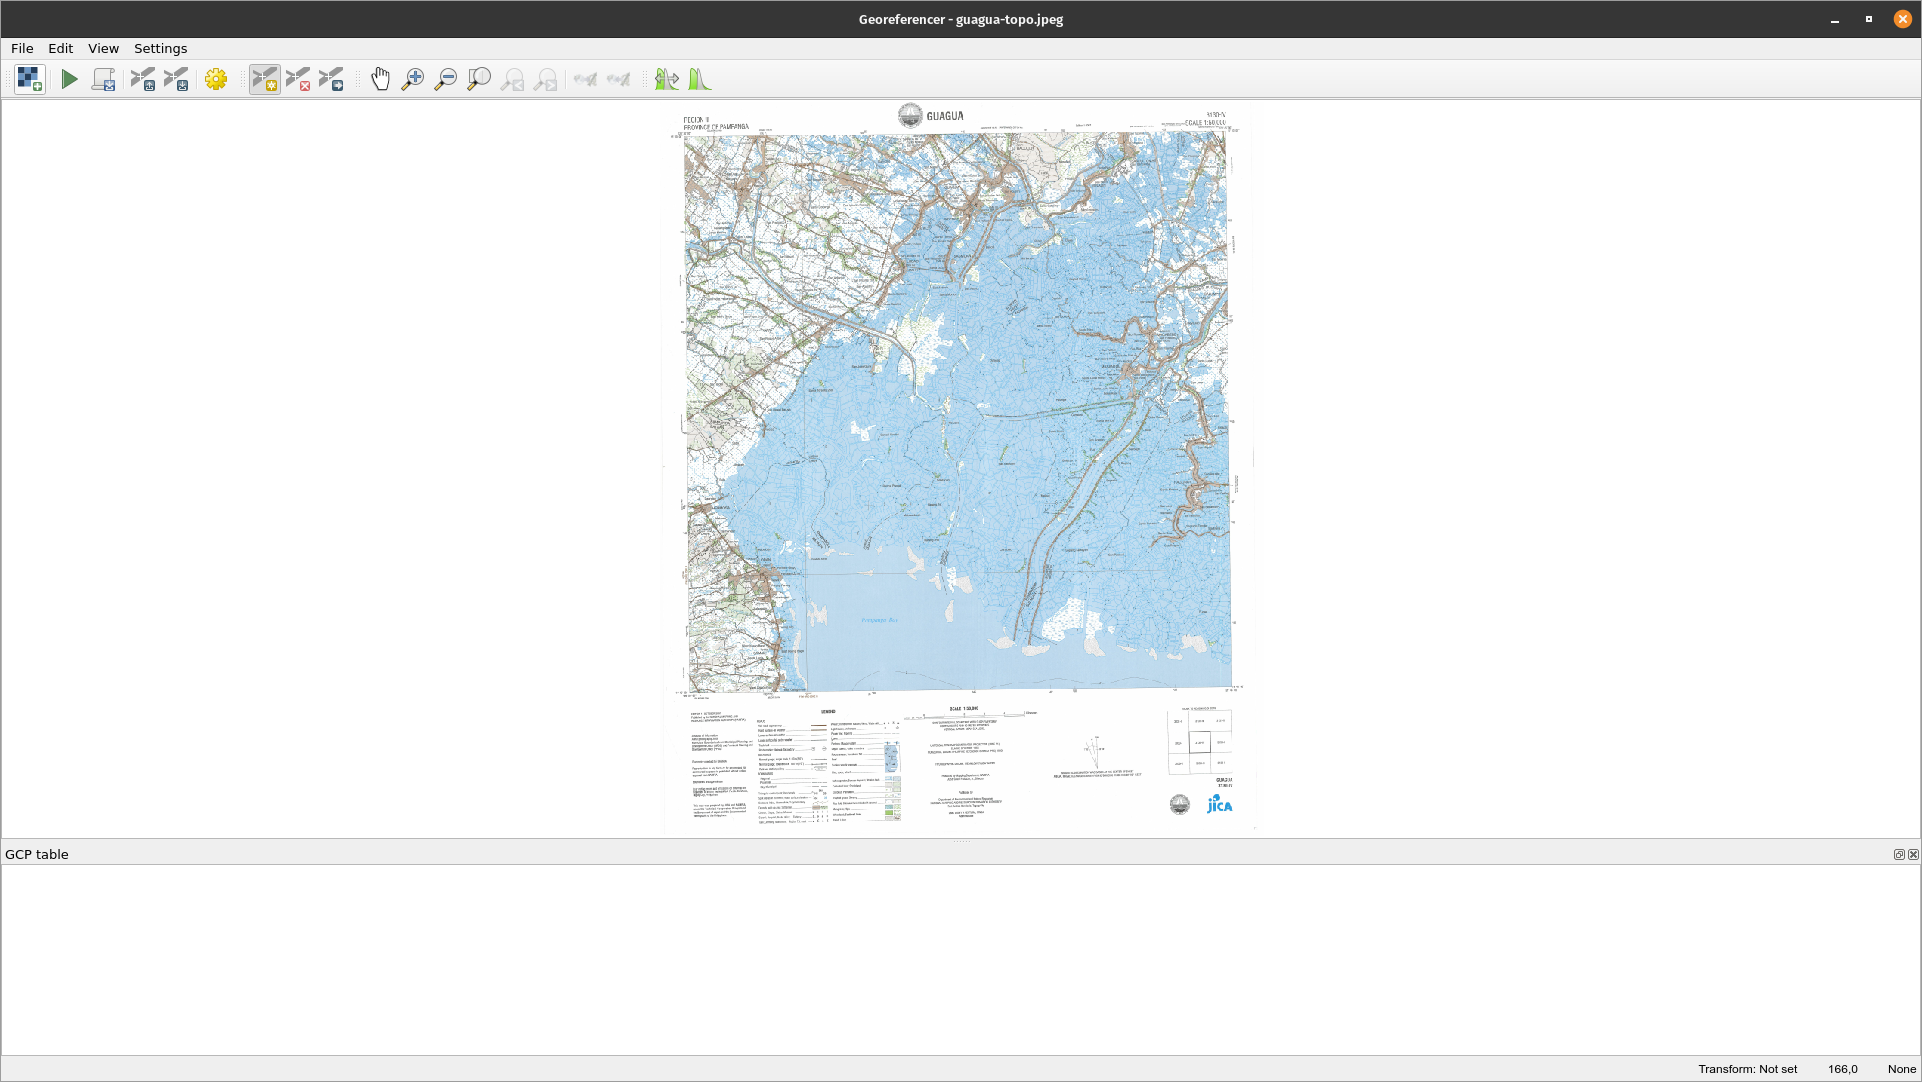The image size is (1922, 1082).
Task: Load GCP points from a file
Action: (x=142, y=78)
